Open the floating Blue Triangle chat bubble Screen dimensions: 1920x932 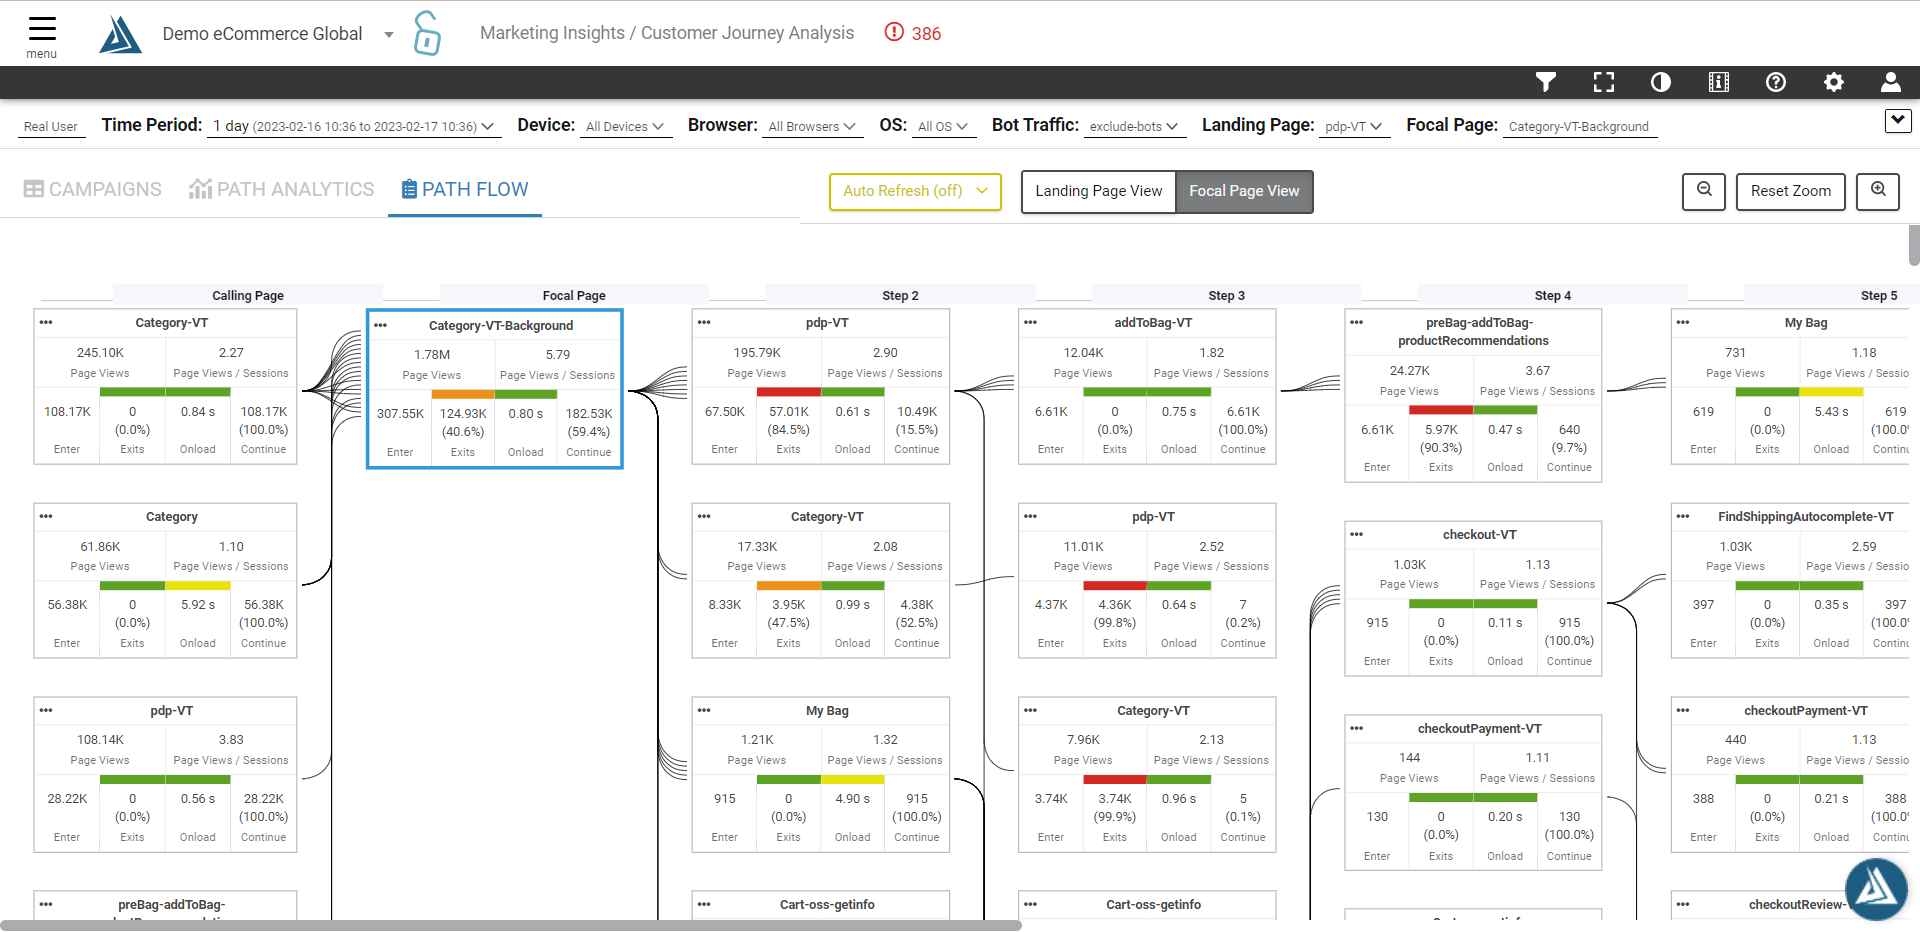coord(1876,888)
